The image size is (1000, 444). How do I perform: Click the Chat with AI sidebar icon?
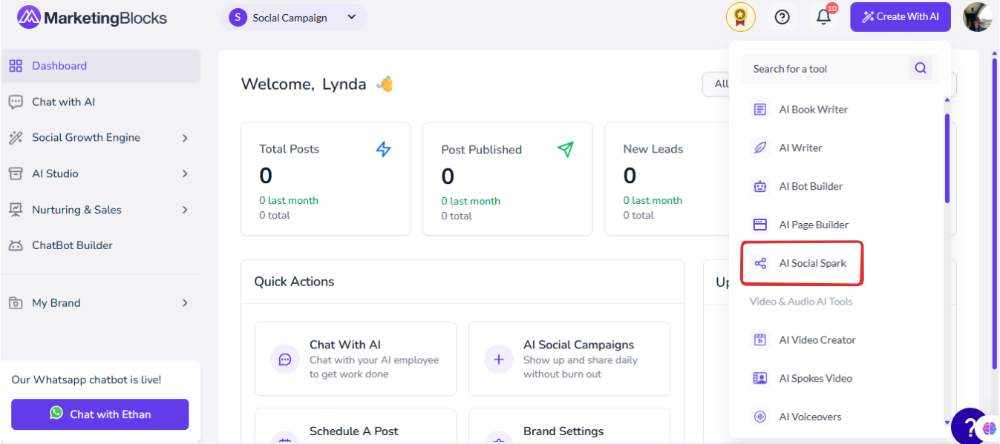pos(16,102)
